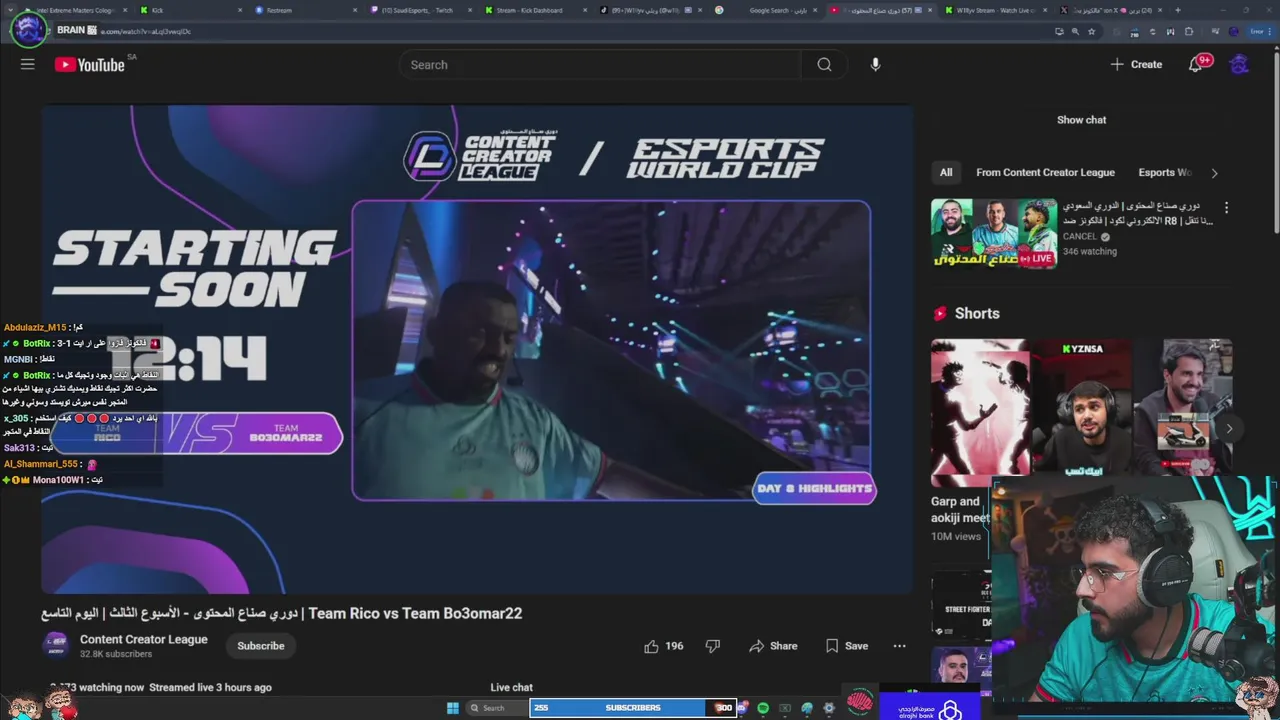This screenshot has width=1280, height=720.
Task: Click the video player area
Action: pyautogui.click(x=477, y=349)
